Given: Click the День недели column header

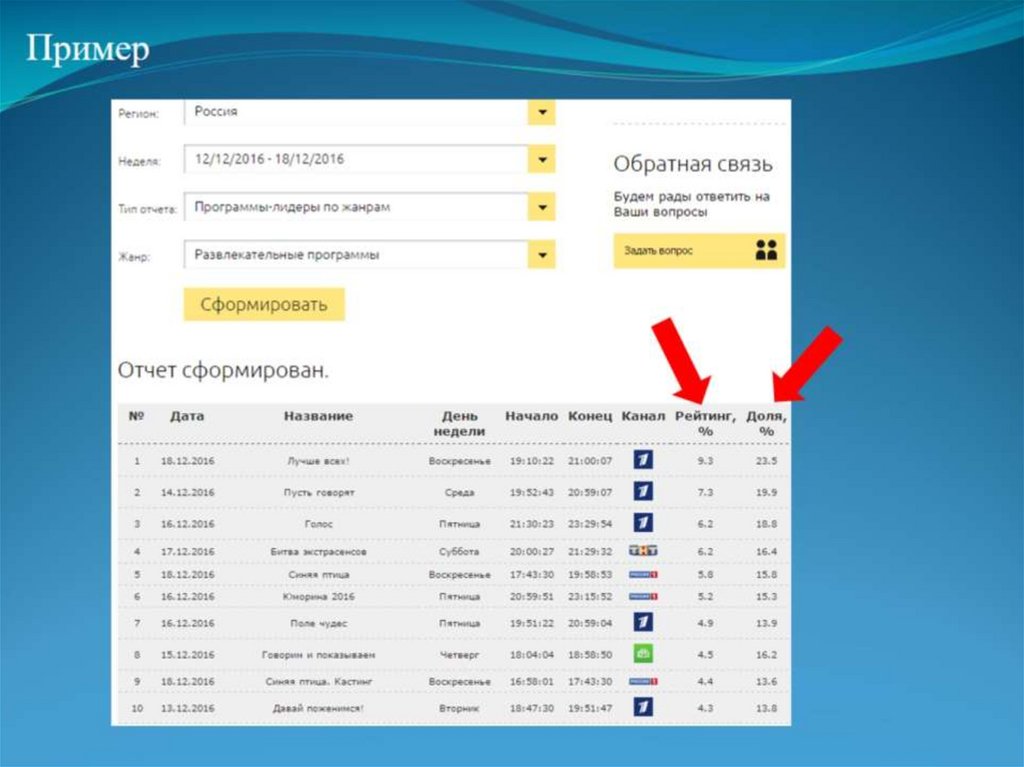Looking at the screenshot, I should click(459, 423).
